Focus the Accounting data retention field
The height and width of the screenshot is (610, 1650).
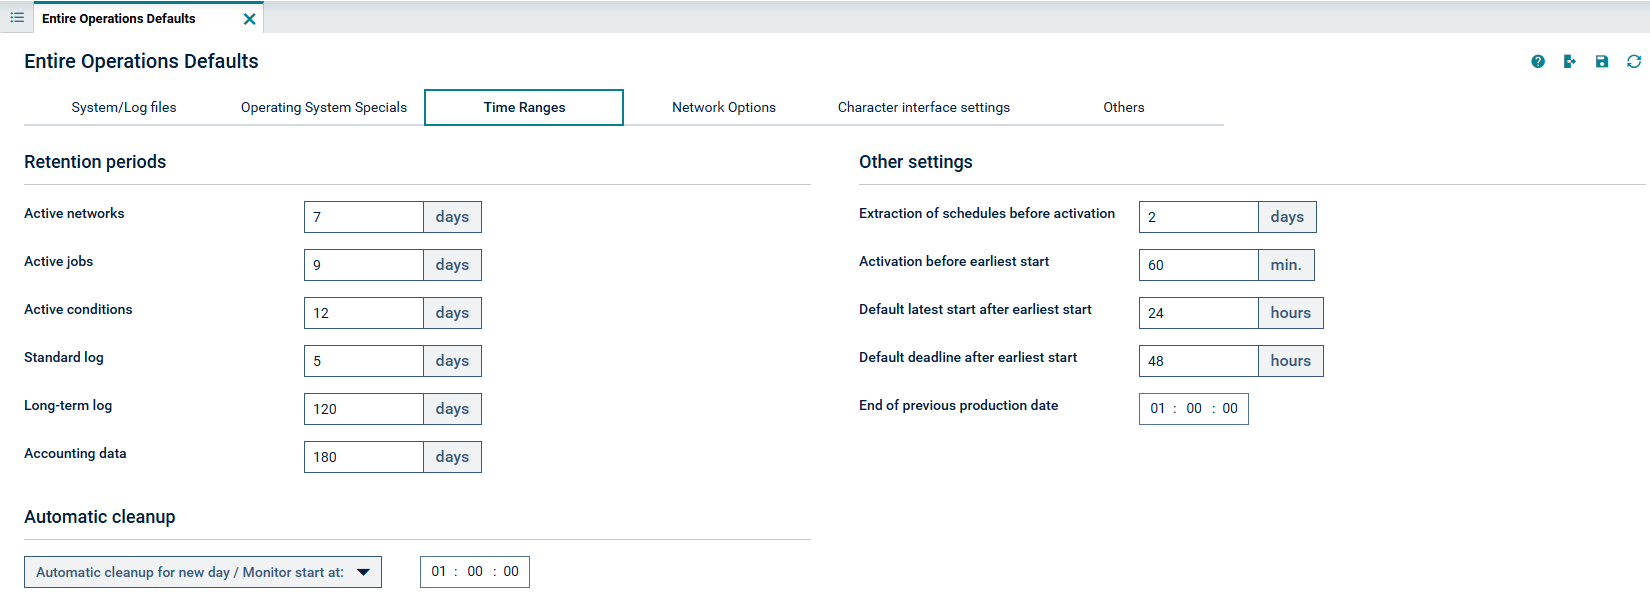(x=364, y=457)
